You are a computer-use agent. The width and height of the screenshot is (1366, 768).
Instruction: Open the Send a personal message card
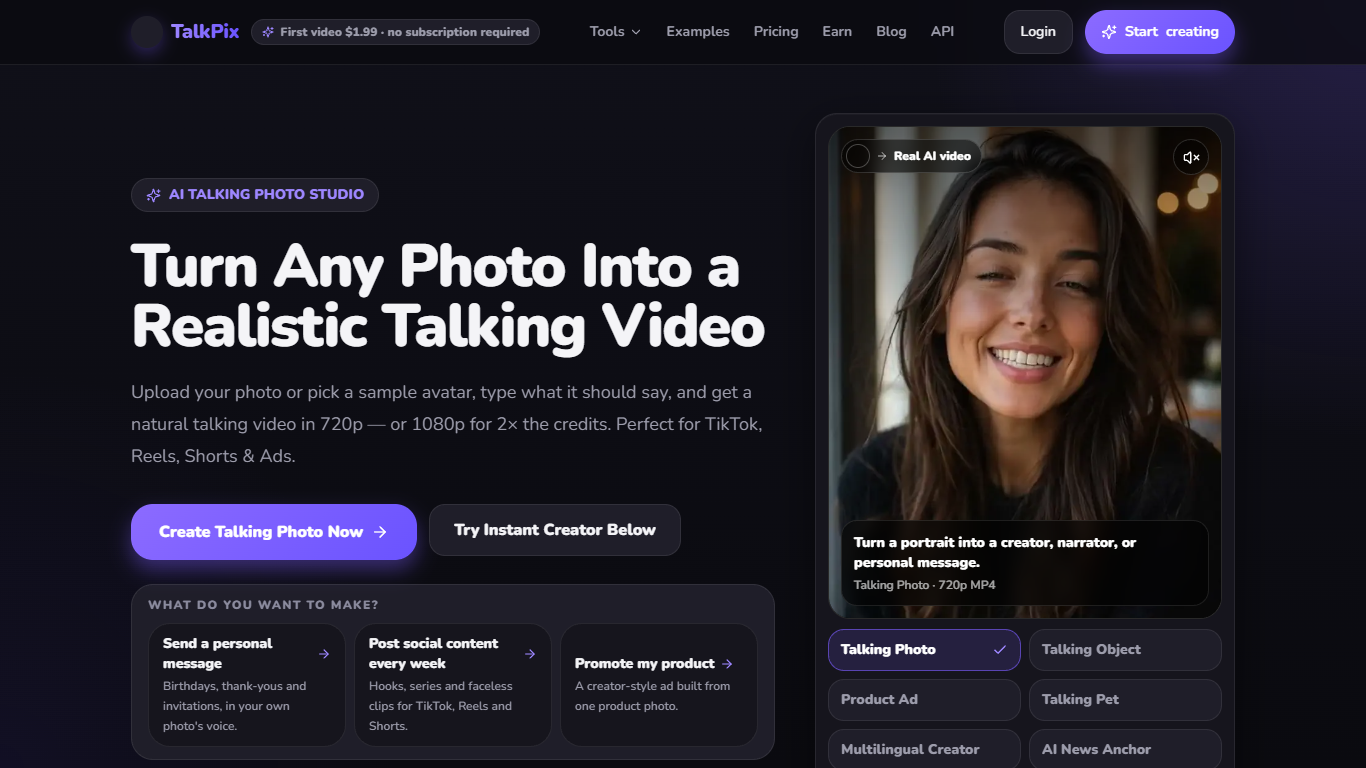coord(247,685)
